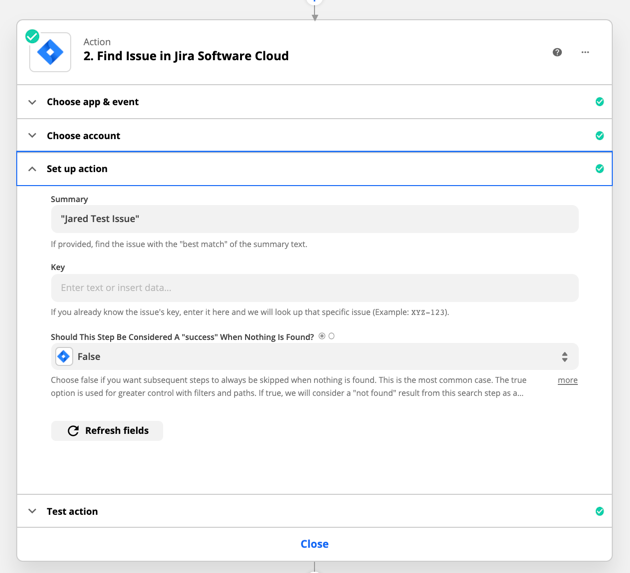
Task: Click the refresh arrow icon
Action: [73, 431]
